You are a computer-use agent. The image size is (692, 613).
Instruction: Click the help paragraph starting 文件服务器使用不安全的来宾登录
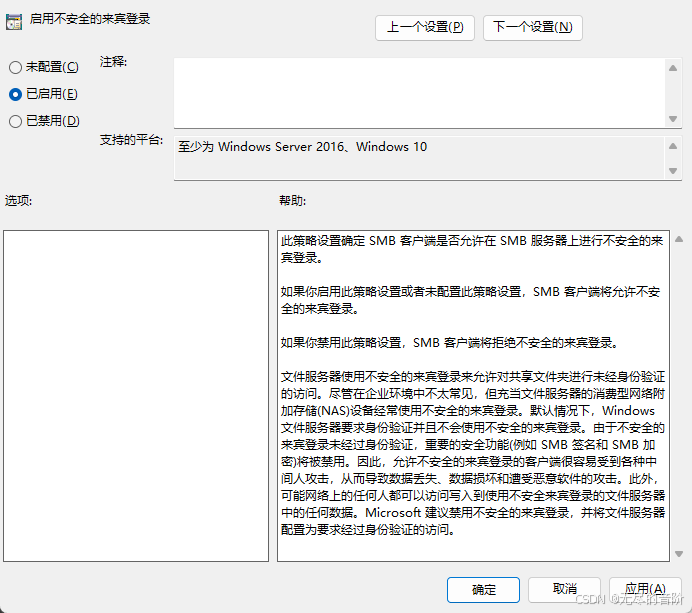click(473, 453)
